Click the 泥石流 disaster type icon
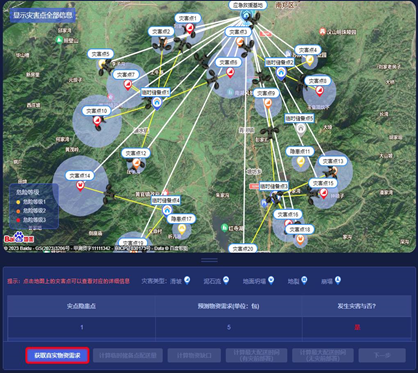 pos(226,280)
